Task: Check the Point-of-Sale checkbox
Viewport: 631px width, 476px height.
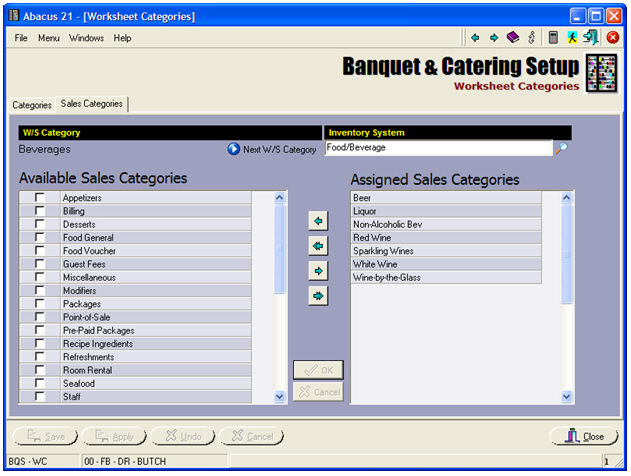Action: (x=39, y=317)
